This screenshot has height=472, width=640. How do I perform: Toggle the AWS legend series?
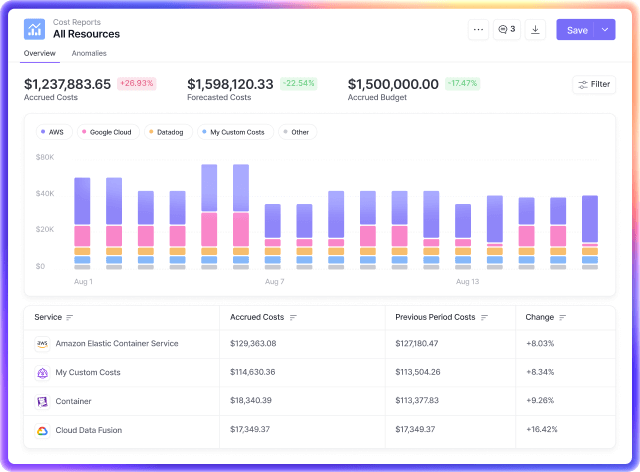coord(52,132)
